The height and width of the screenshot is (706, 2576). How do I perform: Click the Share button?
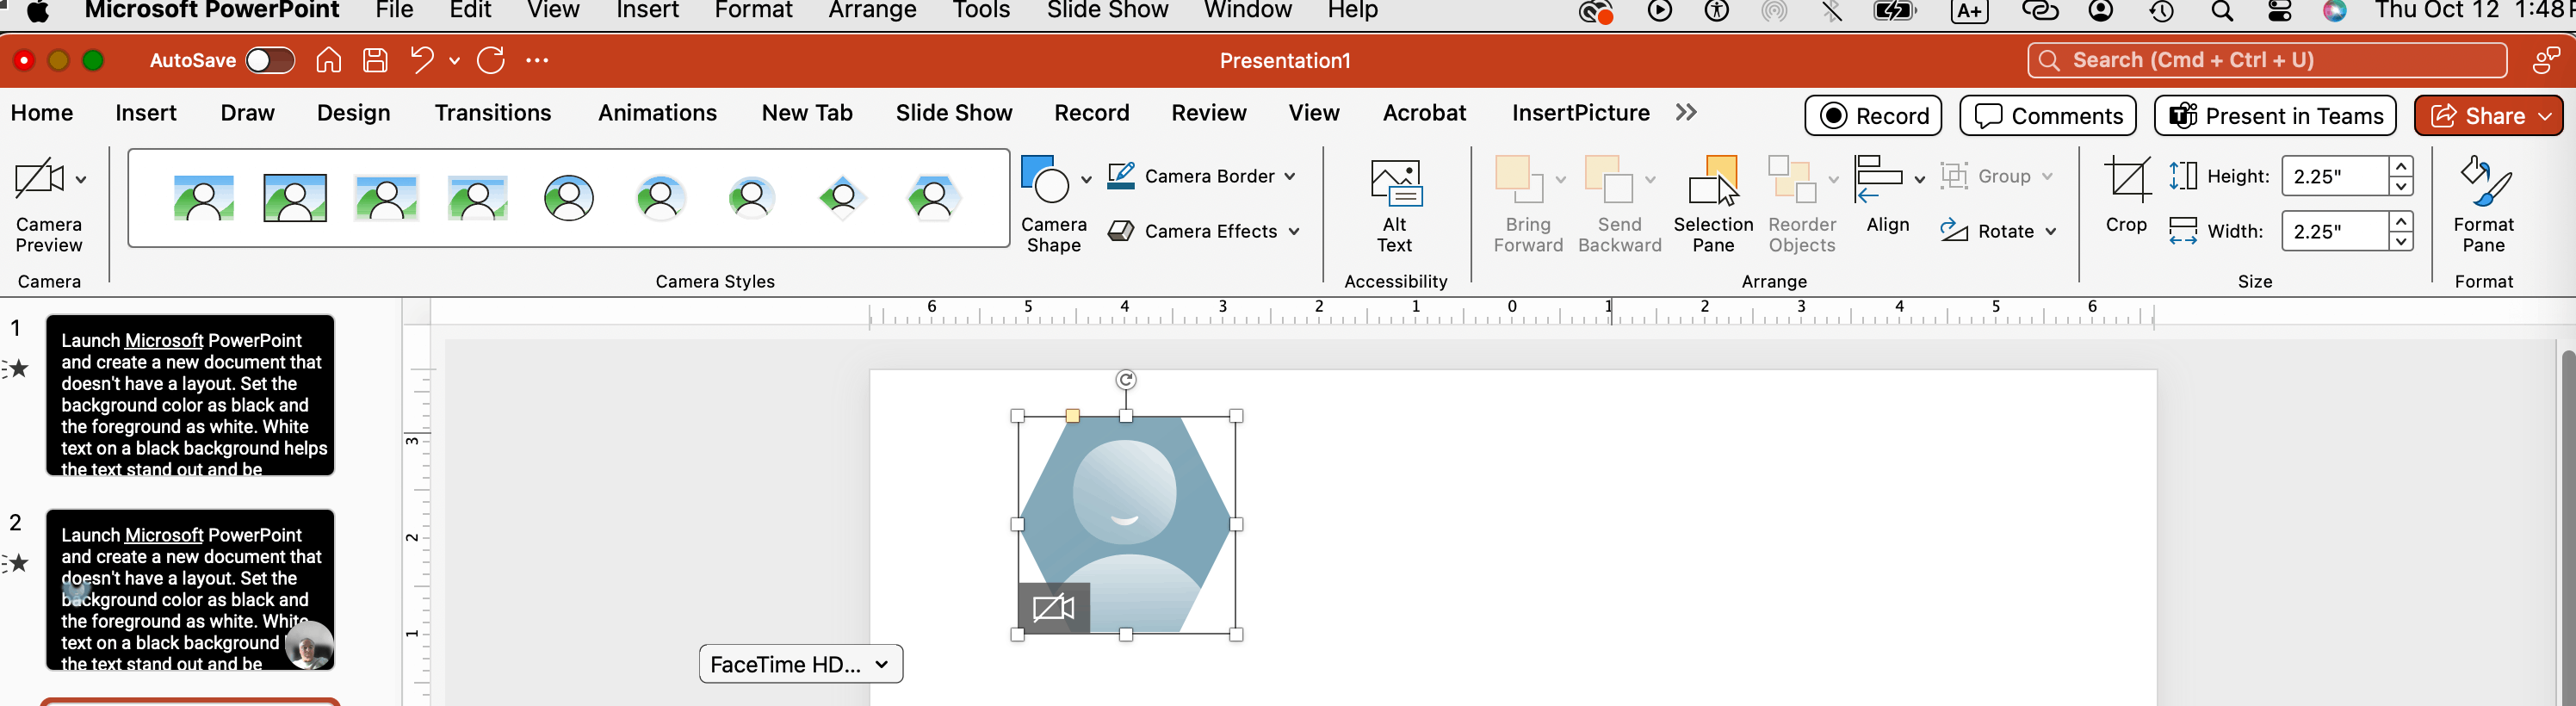point(2488,116)
